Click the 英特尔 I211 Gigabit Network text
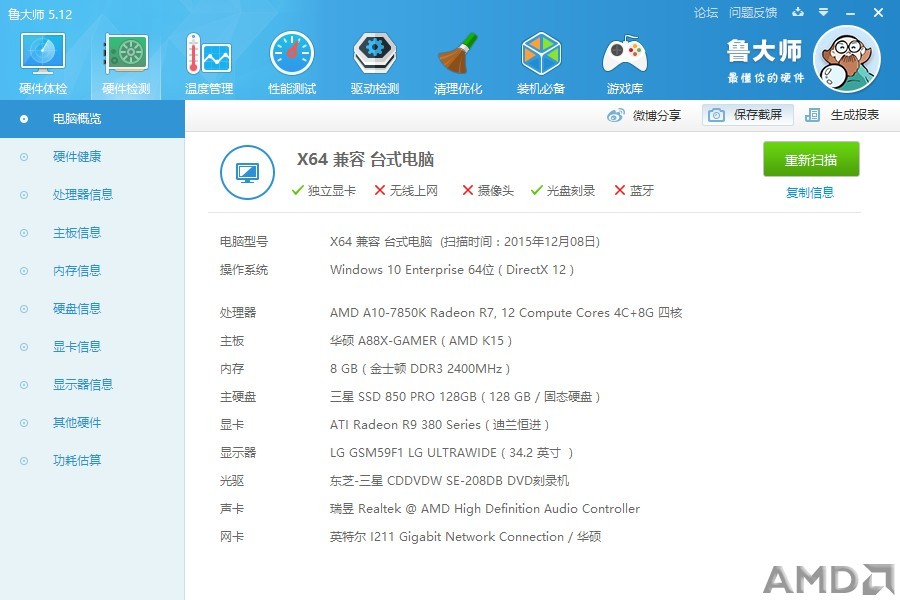 pos(465,537)
